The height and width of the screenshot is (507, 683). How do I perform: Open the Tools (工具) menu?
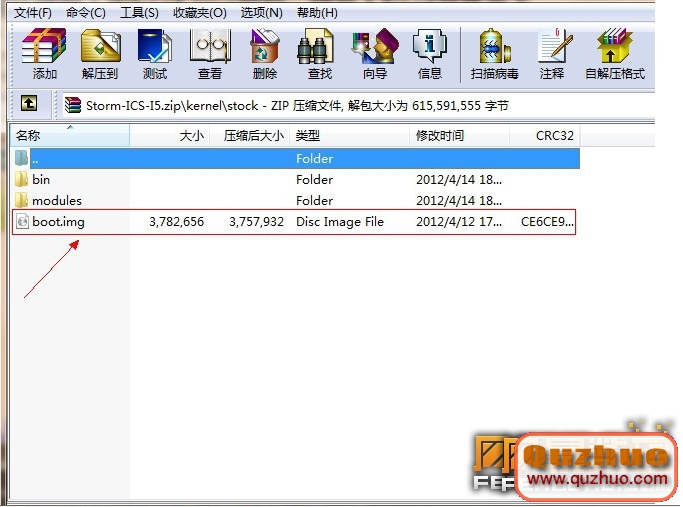(139, 13)
